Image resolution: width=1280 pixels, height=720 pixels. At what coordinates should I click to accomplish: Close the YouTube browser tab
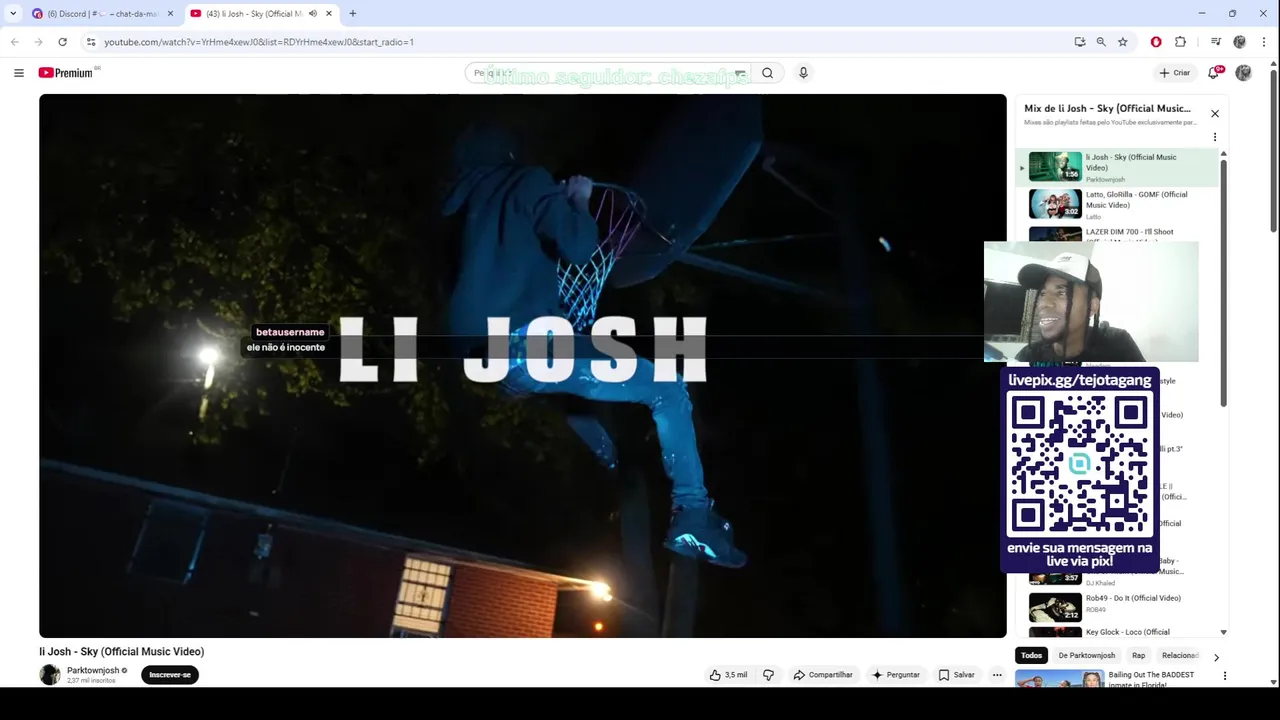328,14
